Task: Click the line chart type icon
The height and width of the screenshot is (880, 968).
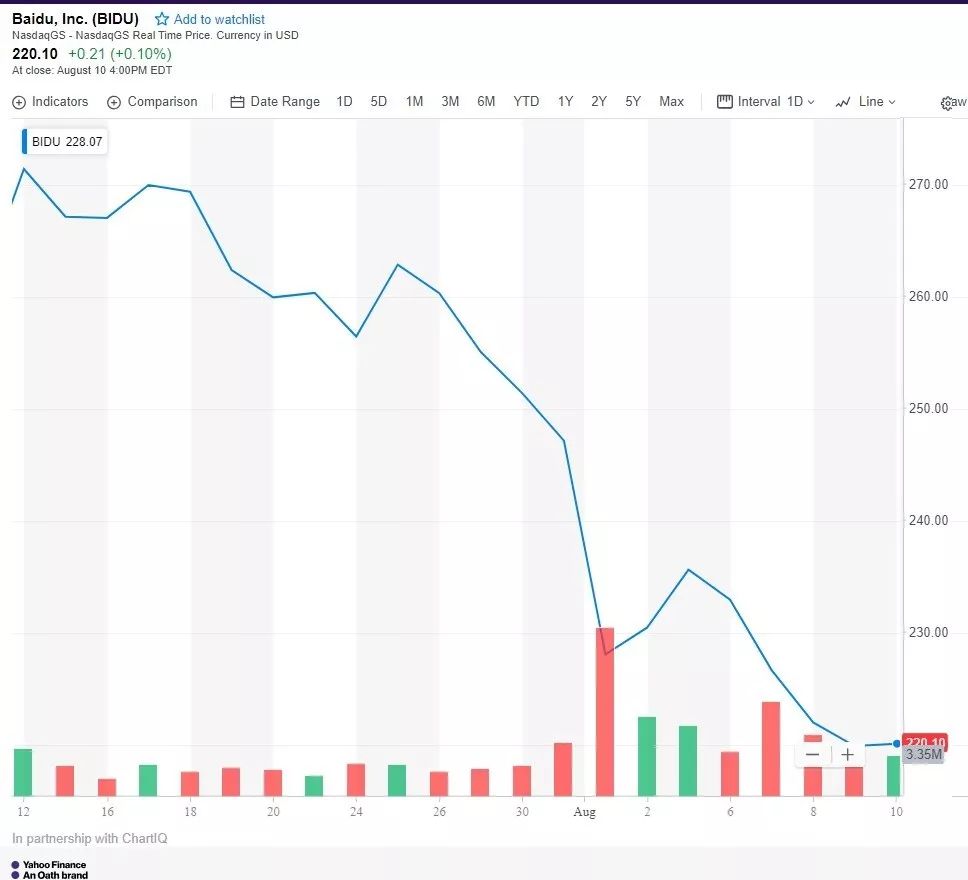Action: (843, 103)
